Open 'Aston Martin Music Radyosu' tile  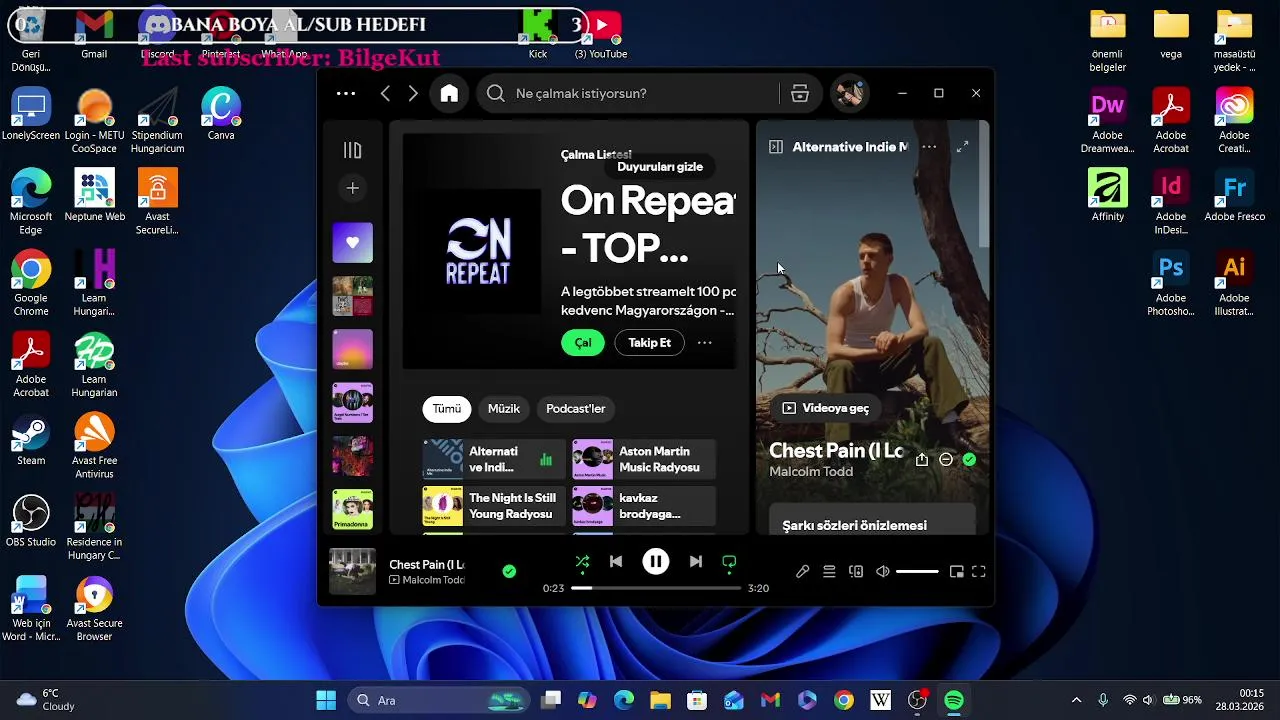pyautogui.click(x=644, y=459)
